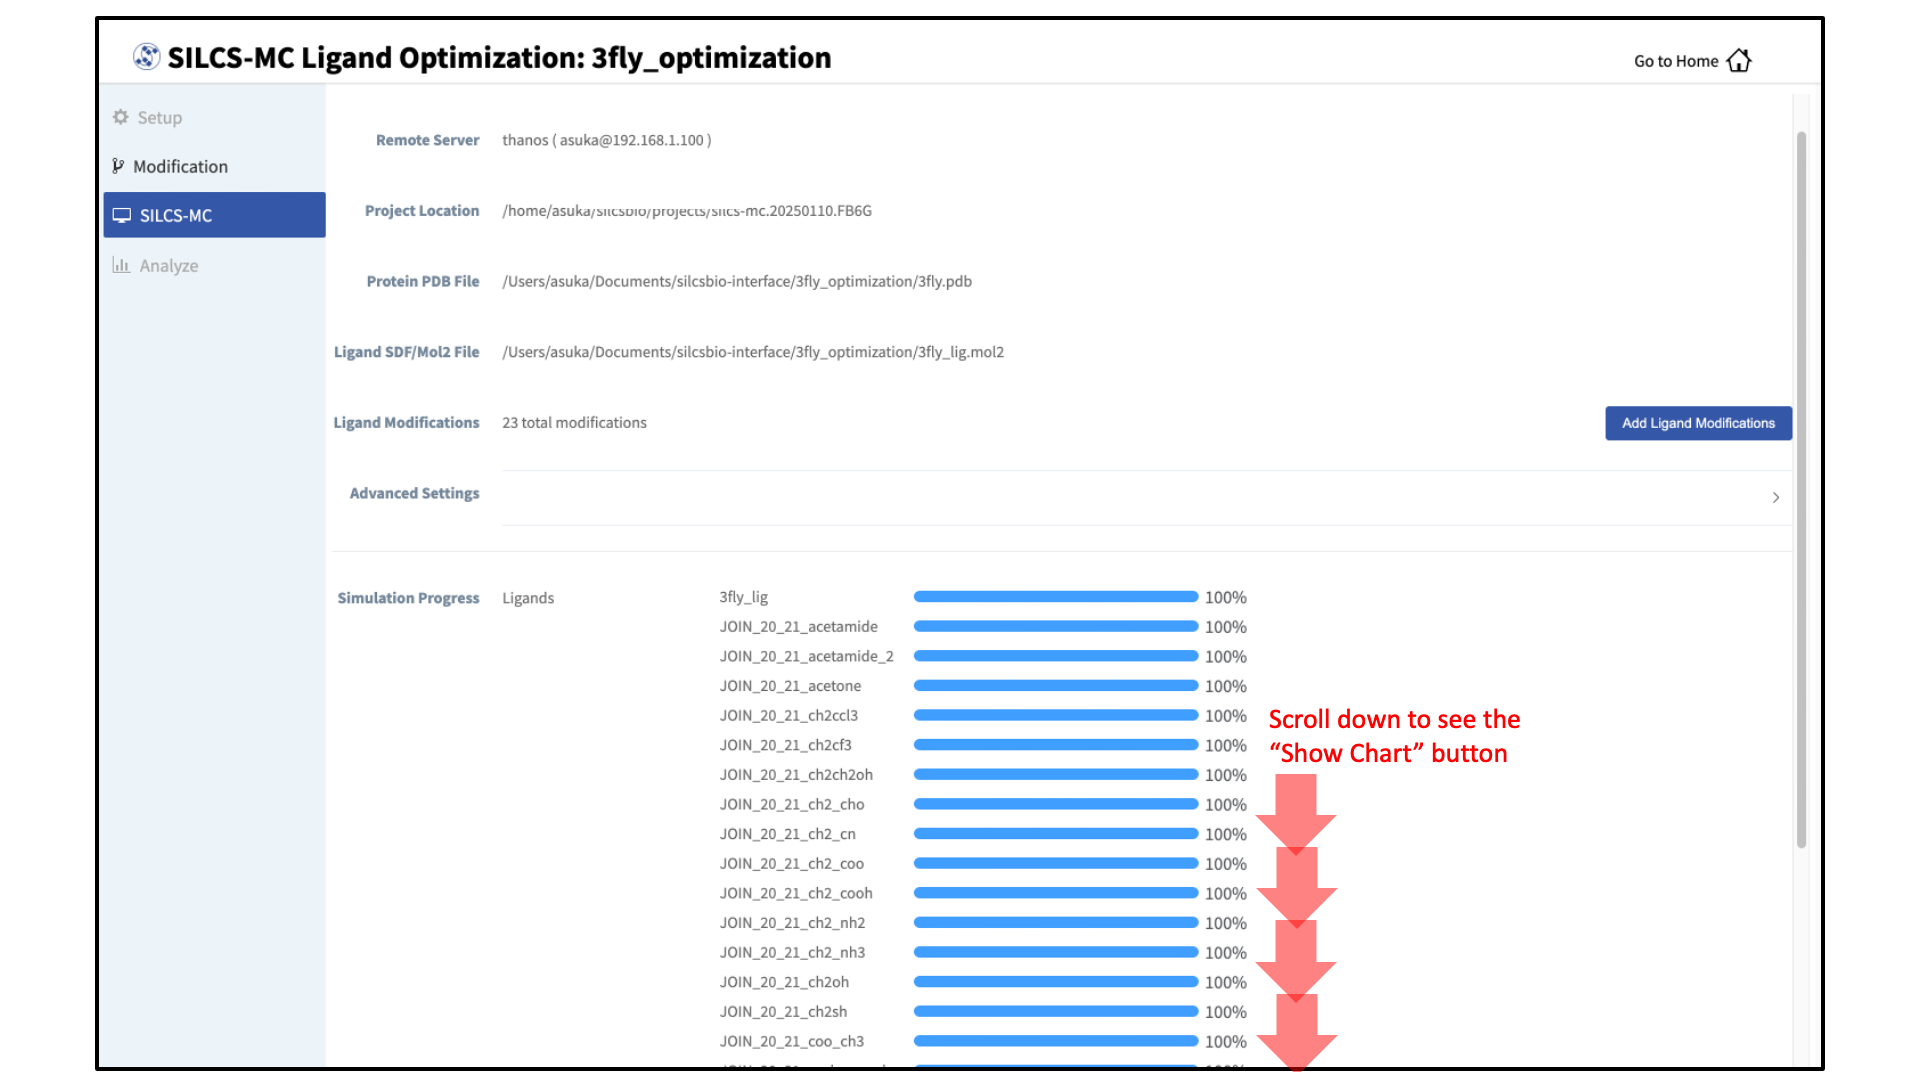The width and height of the screenshot is (1920, 1080).
Task: Switch to the Modification tab
Action: (x=180, y=166)
